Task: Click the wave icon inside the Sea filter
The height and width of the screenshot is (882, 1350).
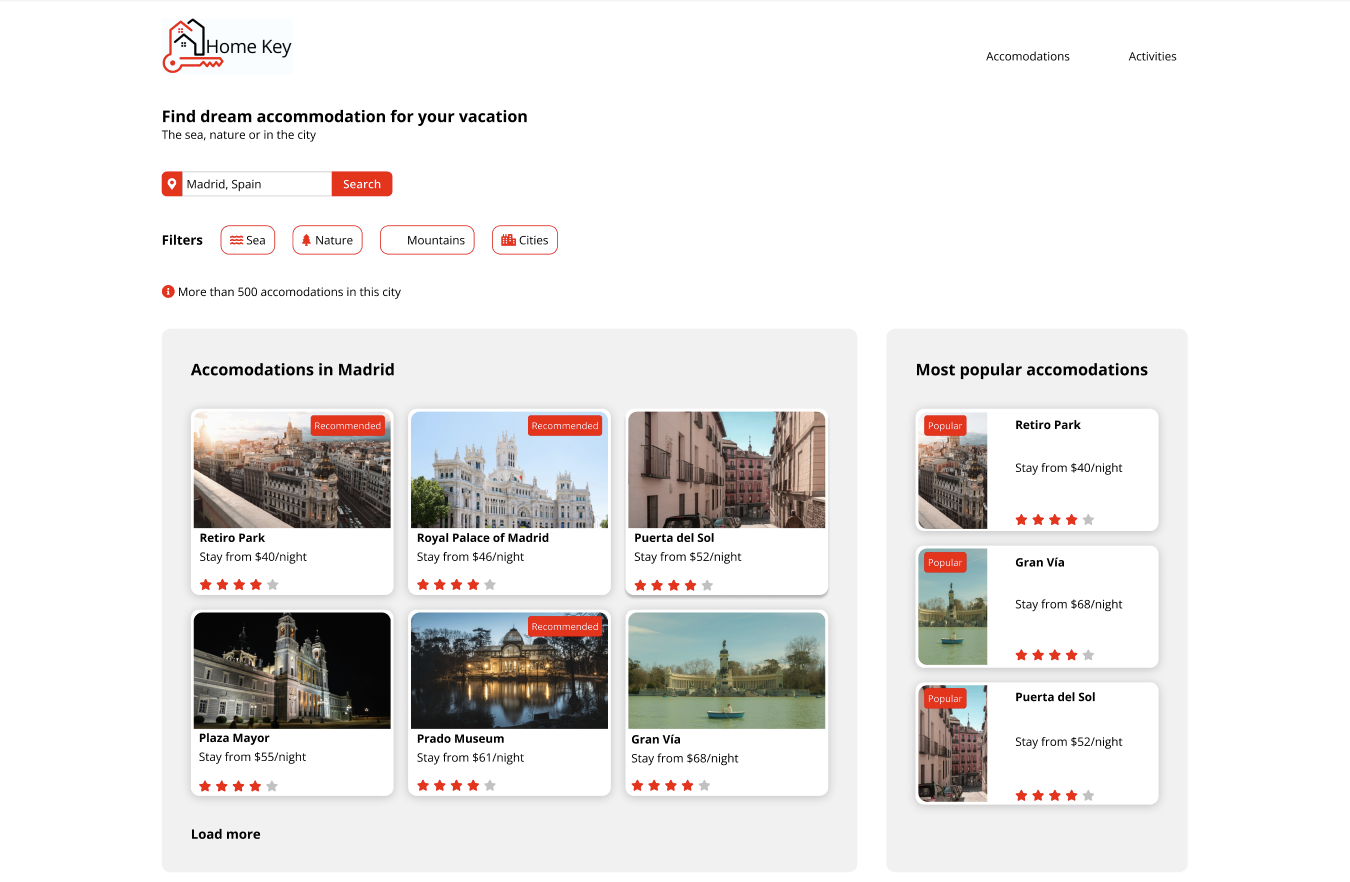Action: tap(235, 240)
